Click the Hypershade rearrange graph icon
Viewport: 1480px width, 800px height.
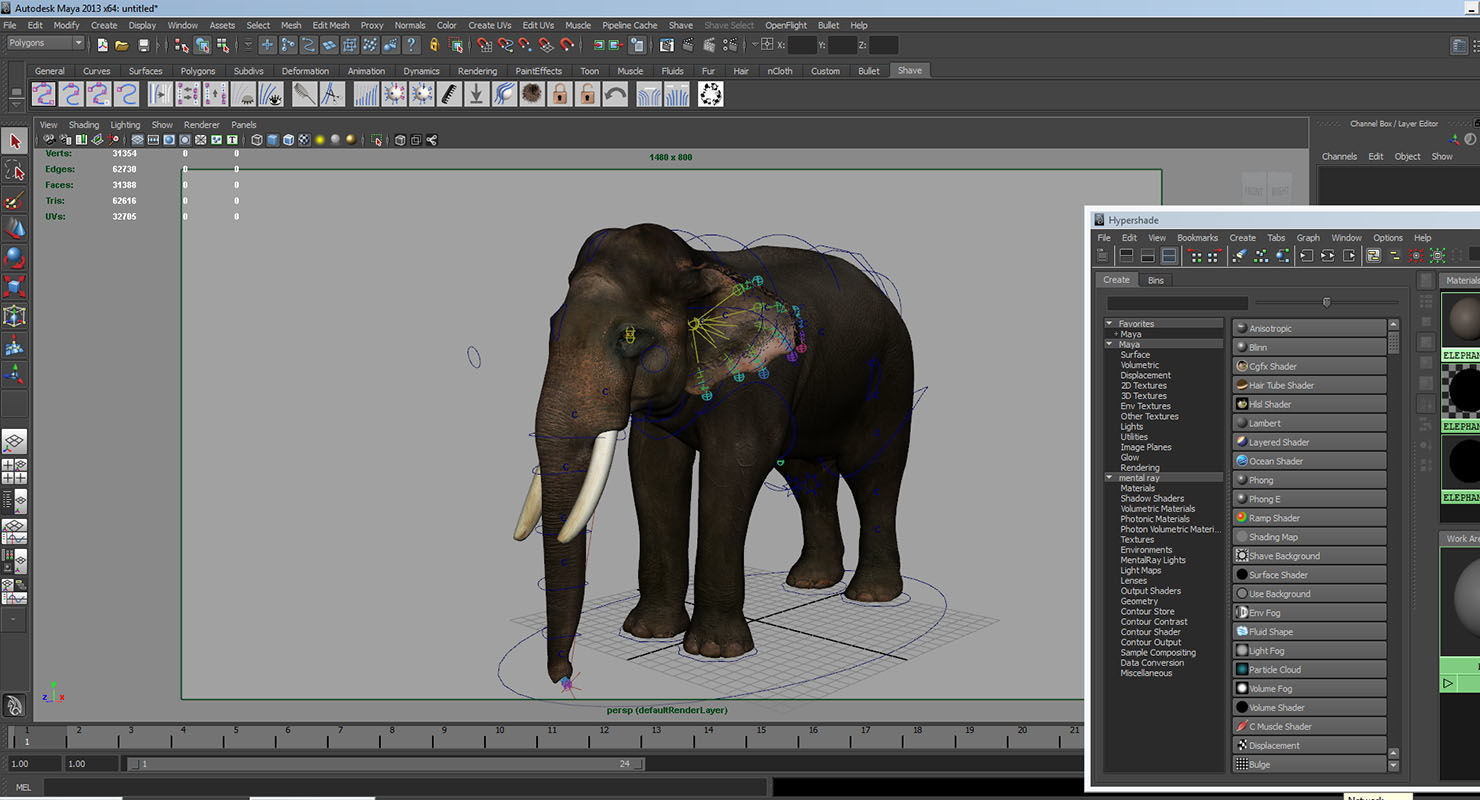click(x=1261, y=256)
